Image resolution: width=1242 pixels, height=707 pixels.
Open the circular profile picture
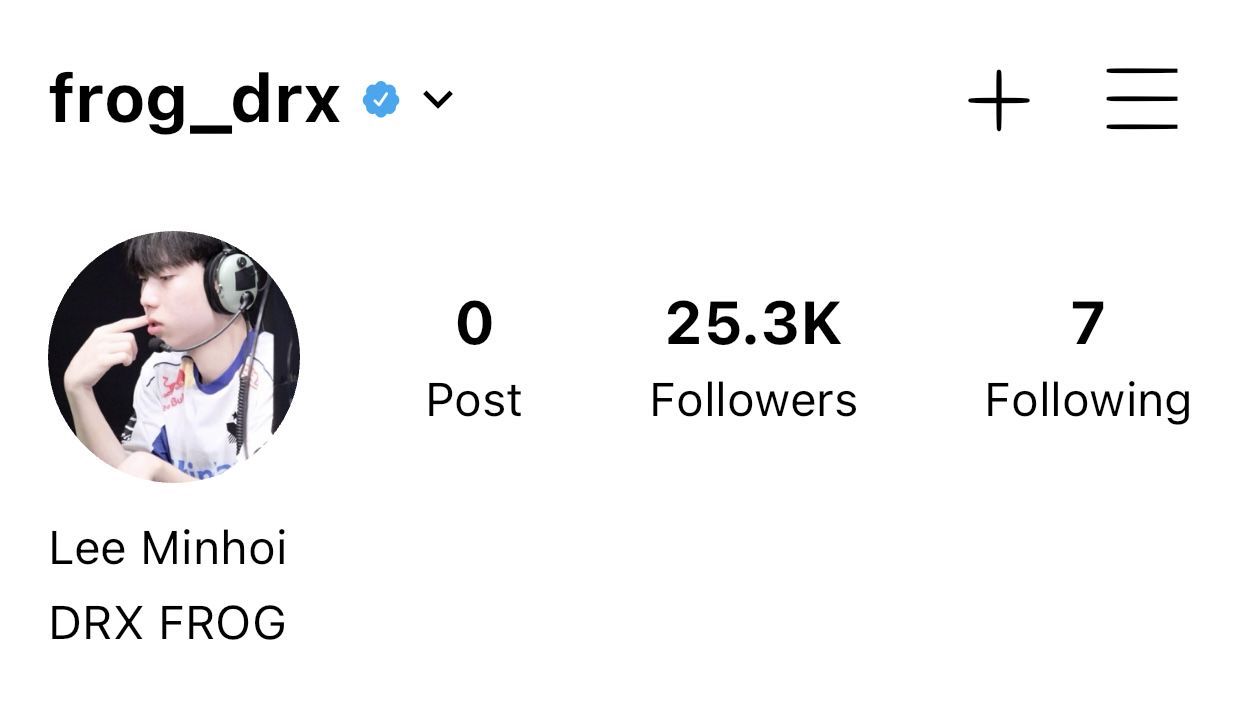coord(174,357)
